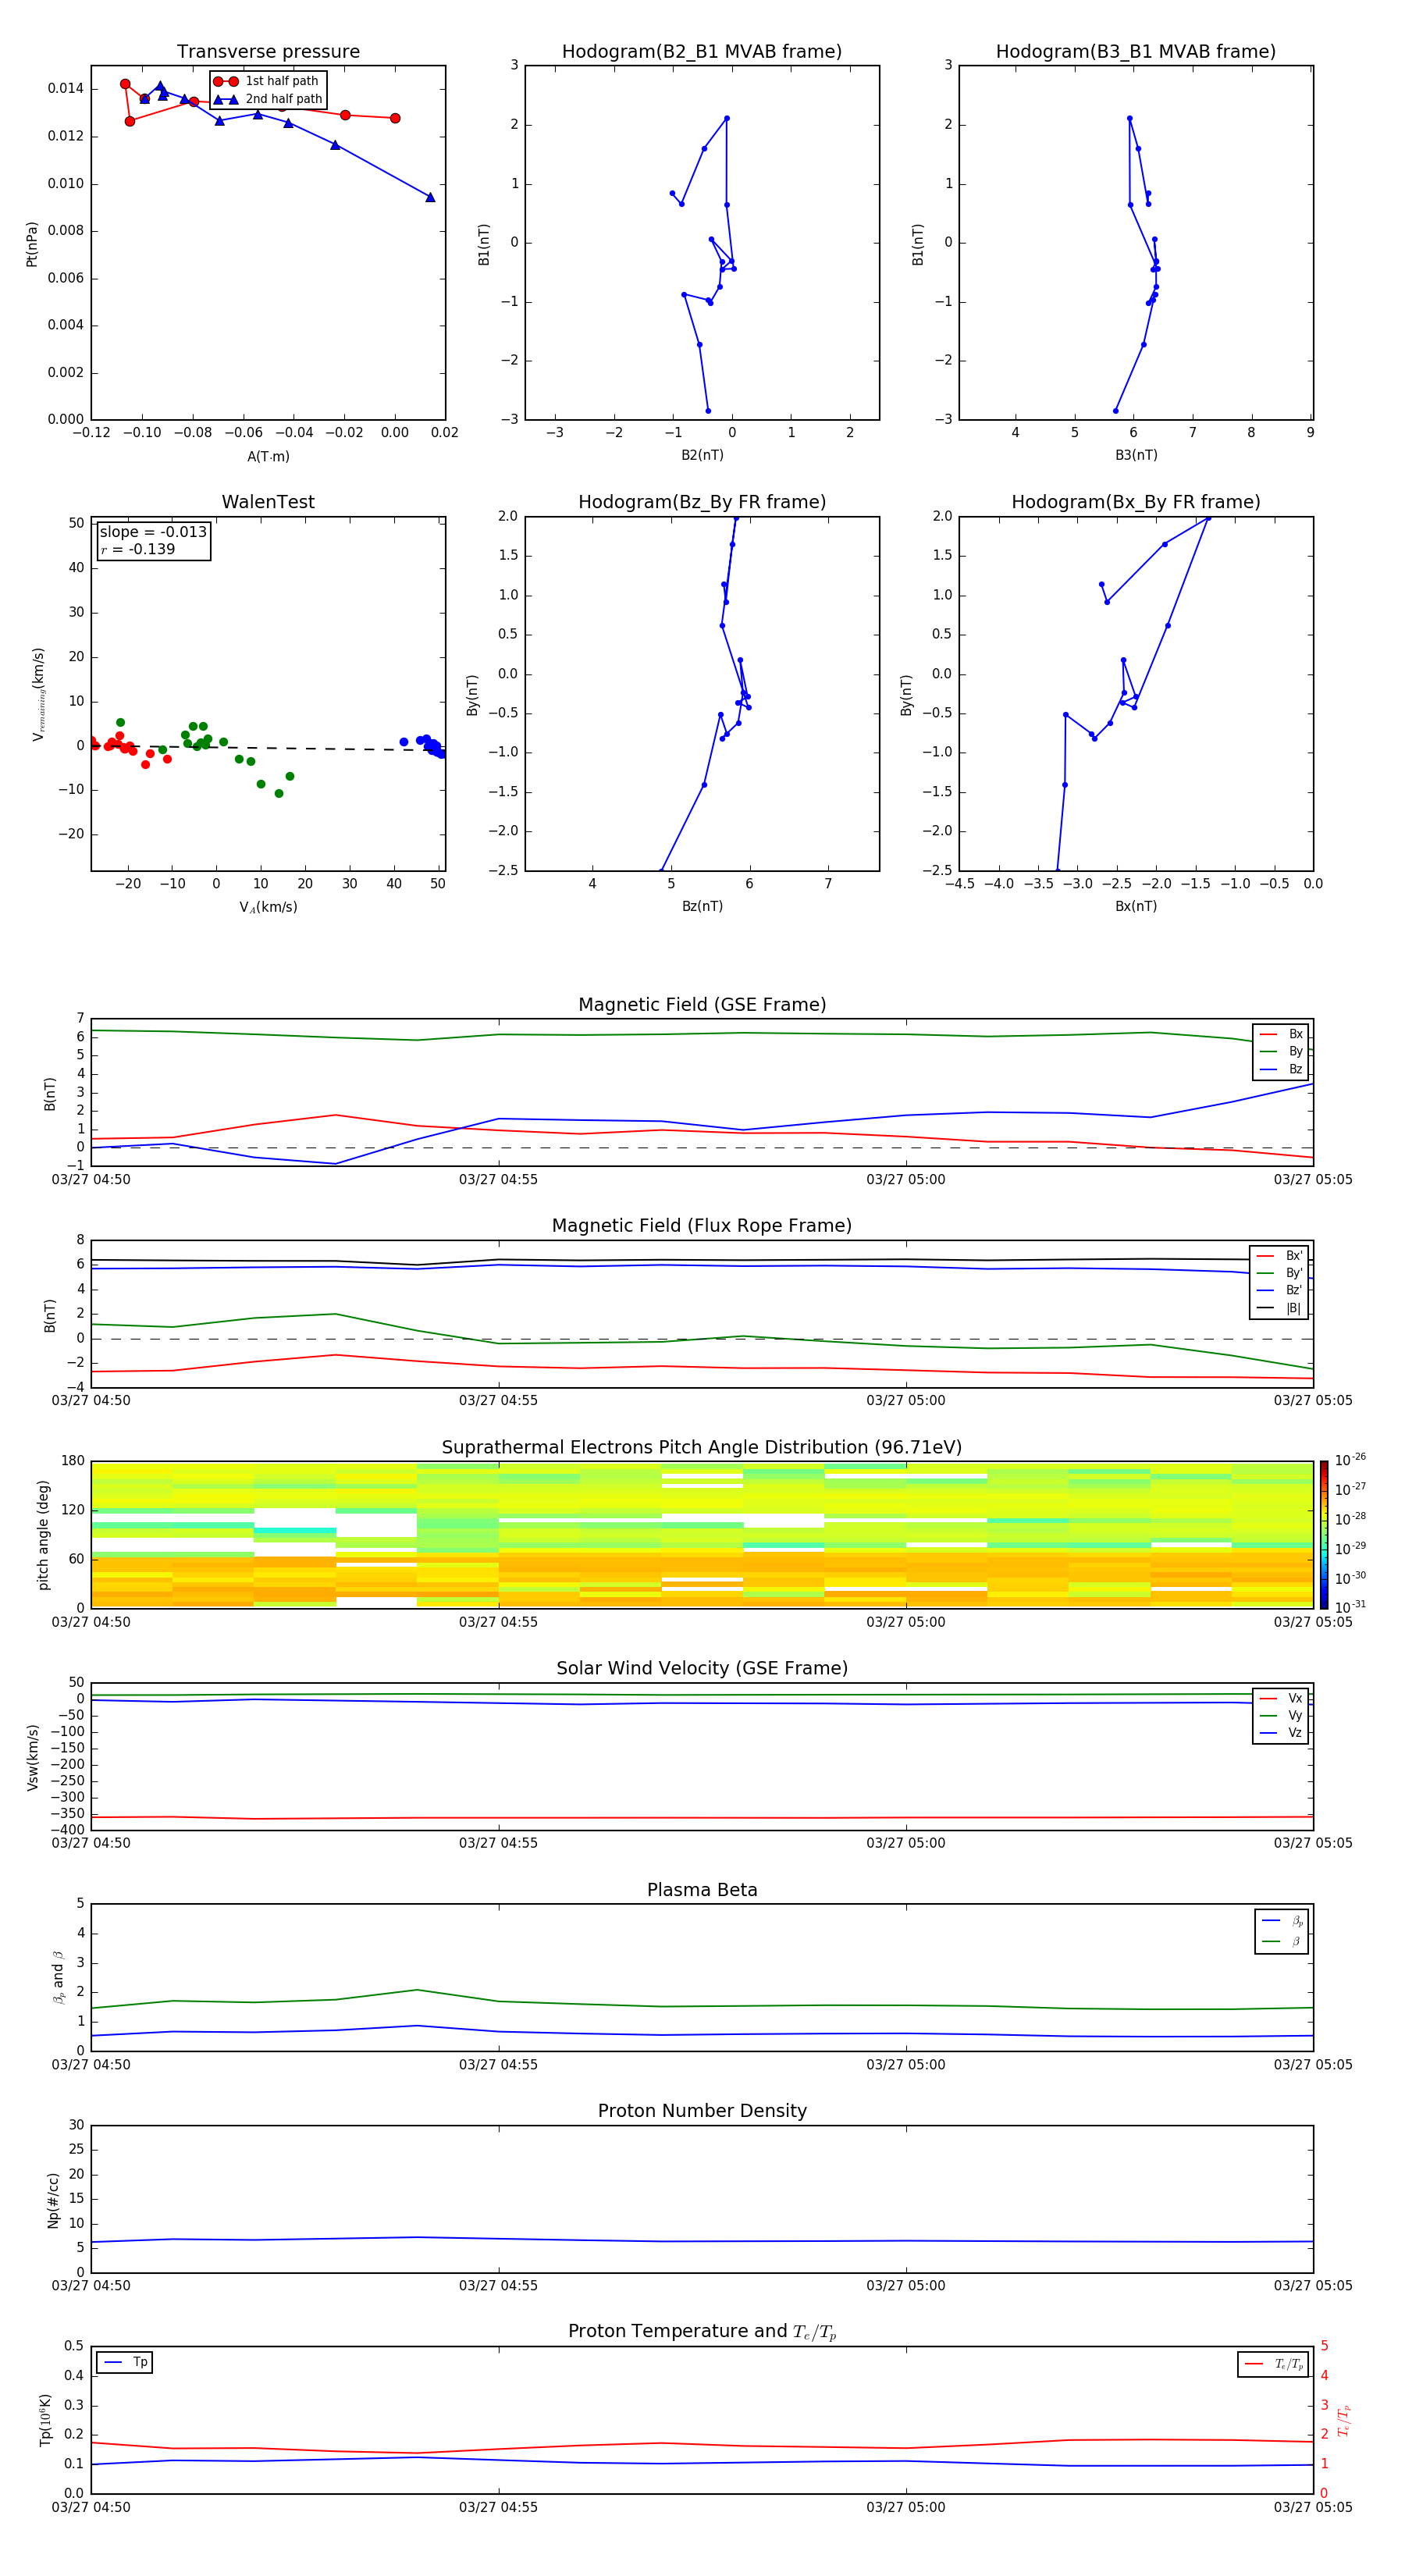Click the Te/Tp legend box
The height and width of the screenshot is (2576, 1405).
click(x=1273, y=2364)
